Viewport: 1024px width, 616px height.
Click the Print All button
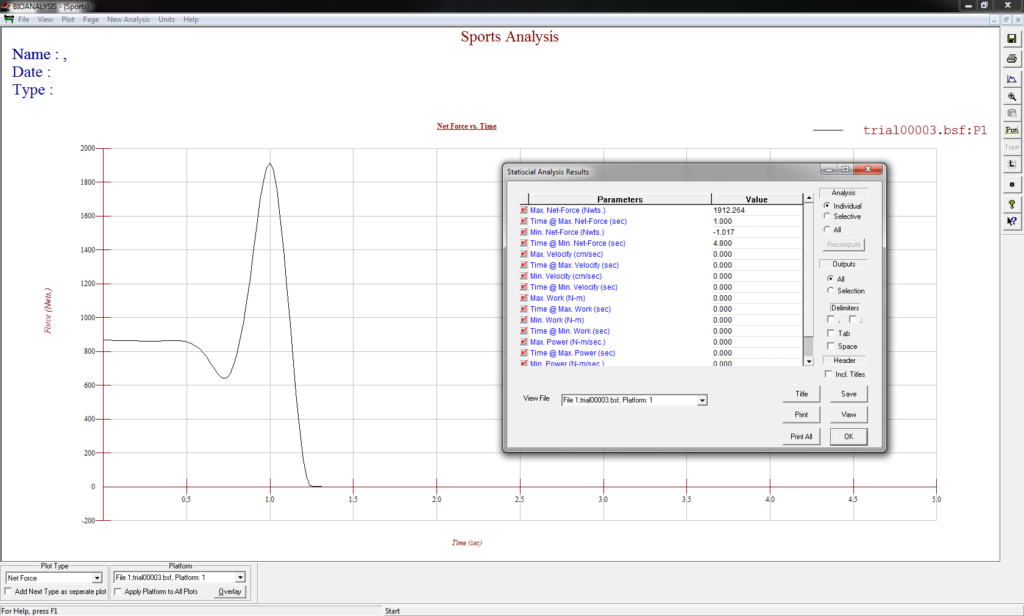tap(801, 436)
